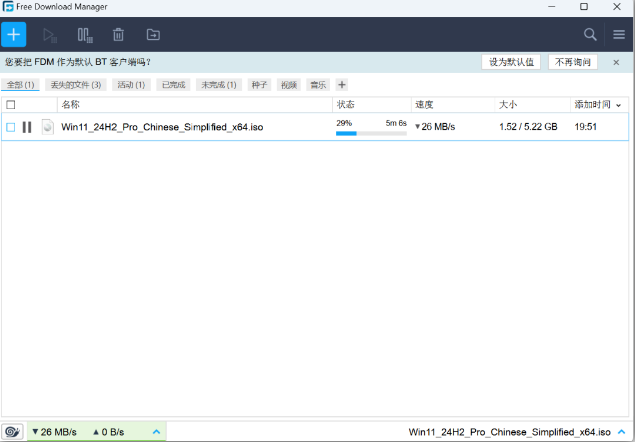Click the Win11 ISO download progress bar

(370, 133)
